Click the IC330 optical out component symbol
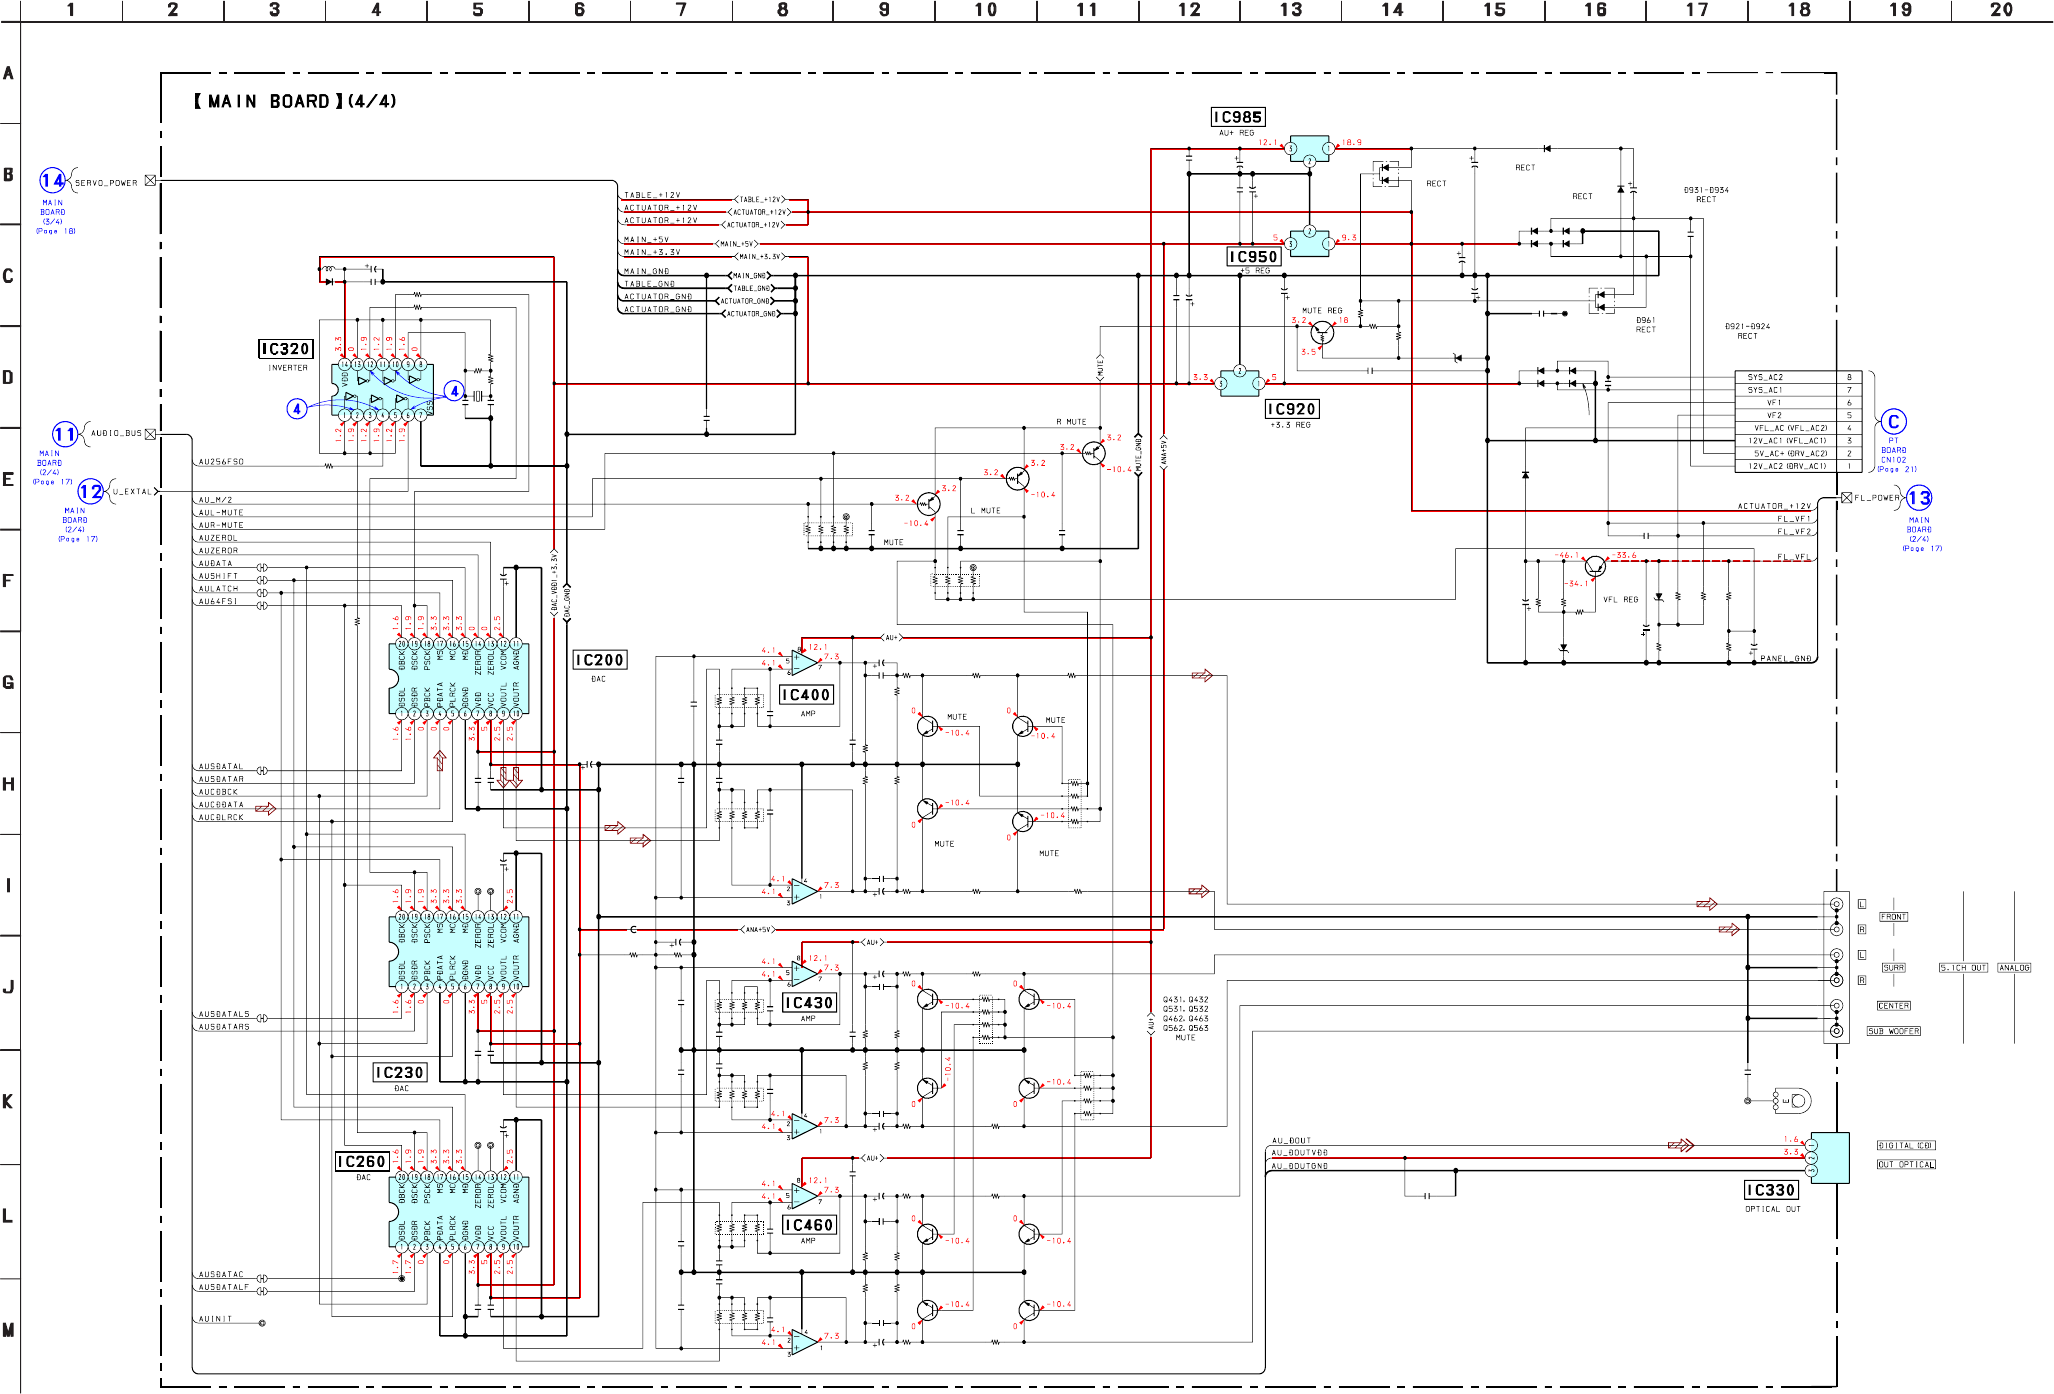The width and height of the screenshot is (2054, 1394). (1829, 1158)
